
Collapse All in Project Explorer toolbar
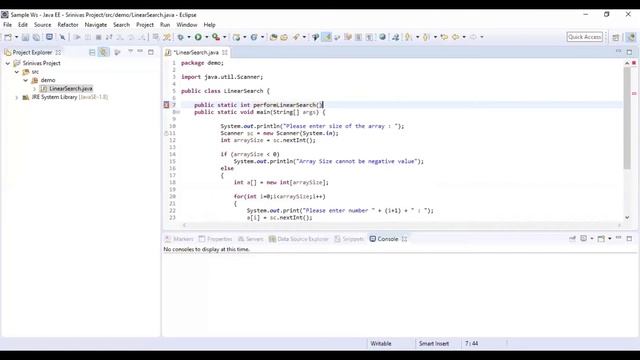[92, 52]
